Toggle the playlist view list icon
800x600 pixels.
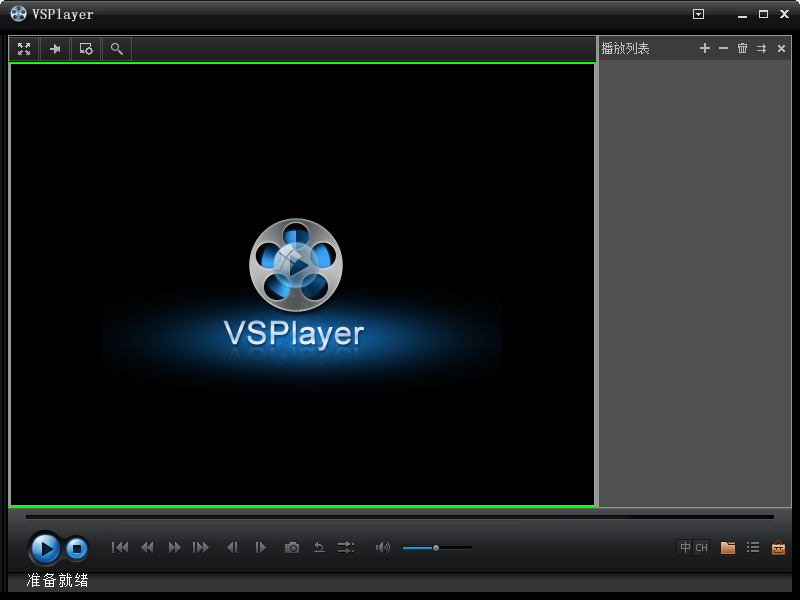pyautogui.click(x=753, y=547)
